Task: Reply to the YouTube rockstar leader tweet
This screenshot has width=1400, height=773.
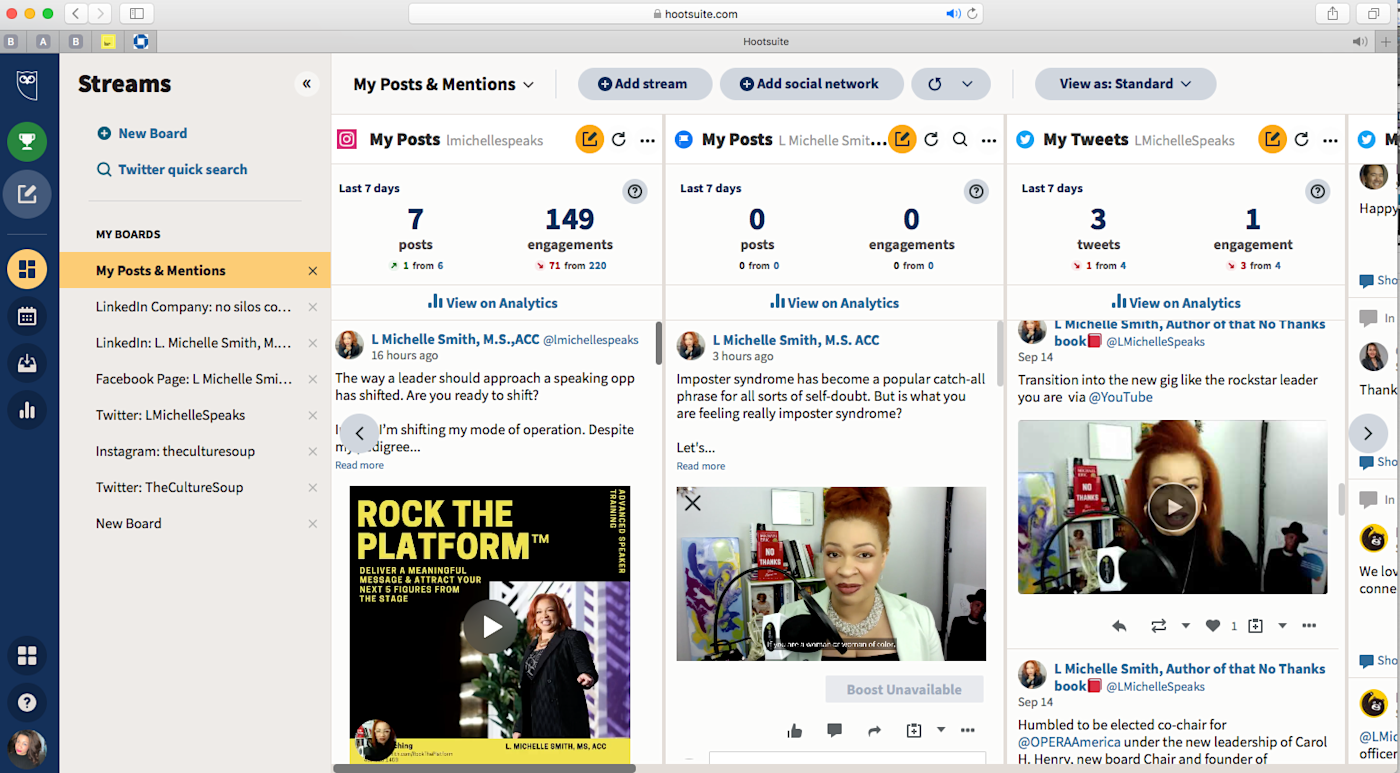Action: click(1119, 626)
